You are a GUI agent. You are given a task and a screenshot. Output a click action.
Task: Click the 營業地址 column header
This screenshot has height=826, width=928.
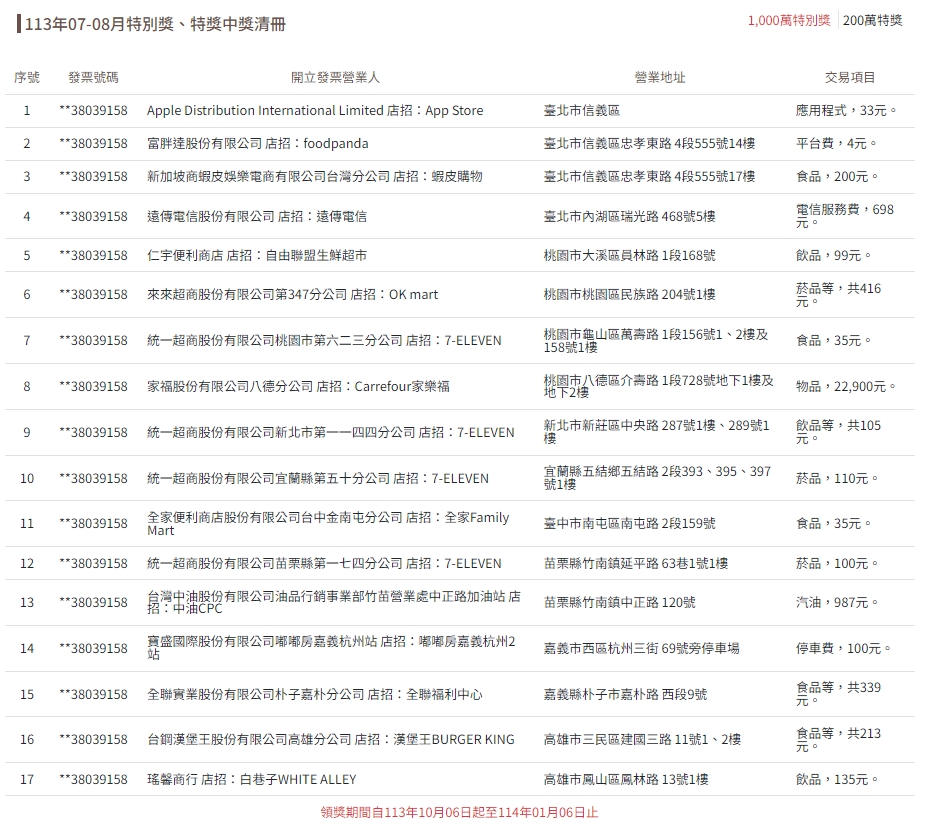pyautogui.click(x=660, y=78)
